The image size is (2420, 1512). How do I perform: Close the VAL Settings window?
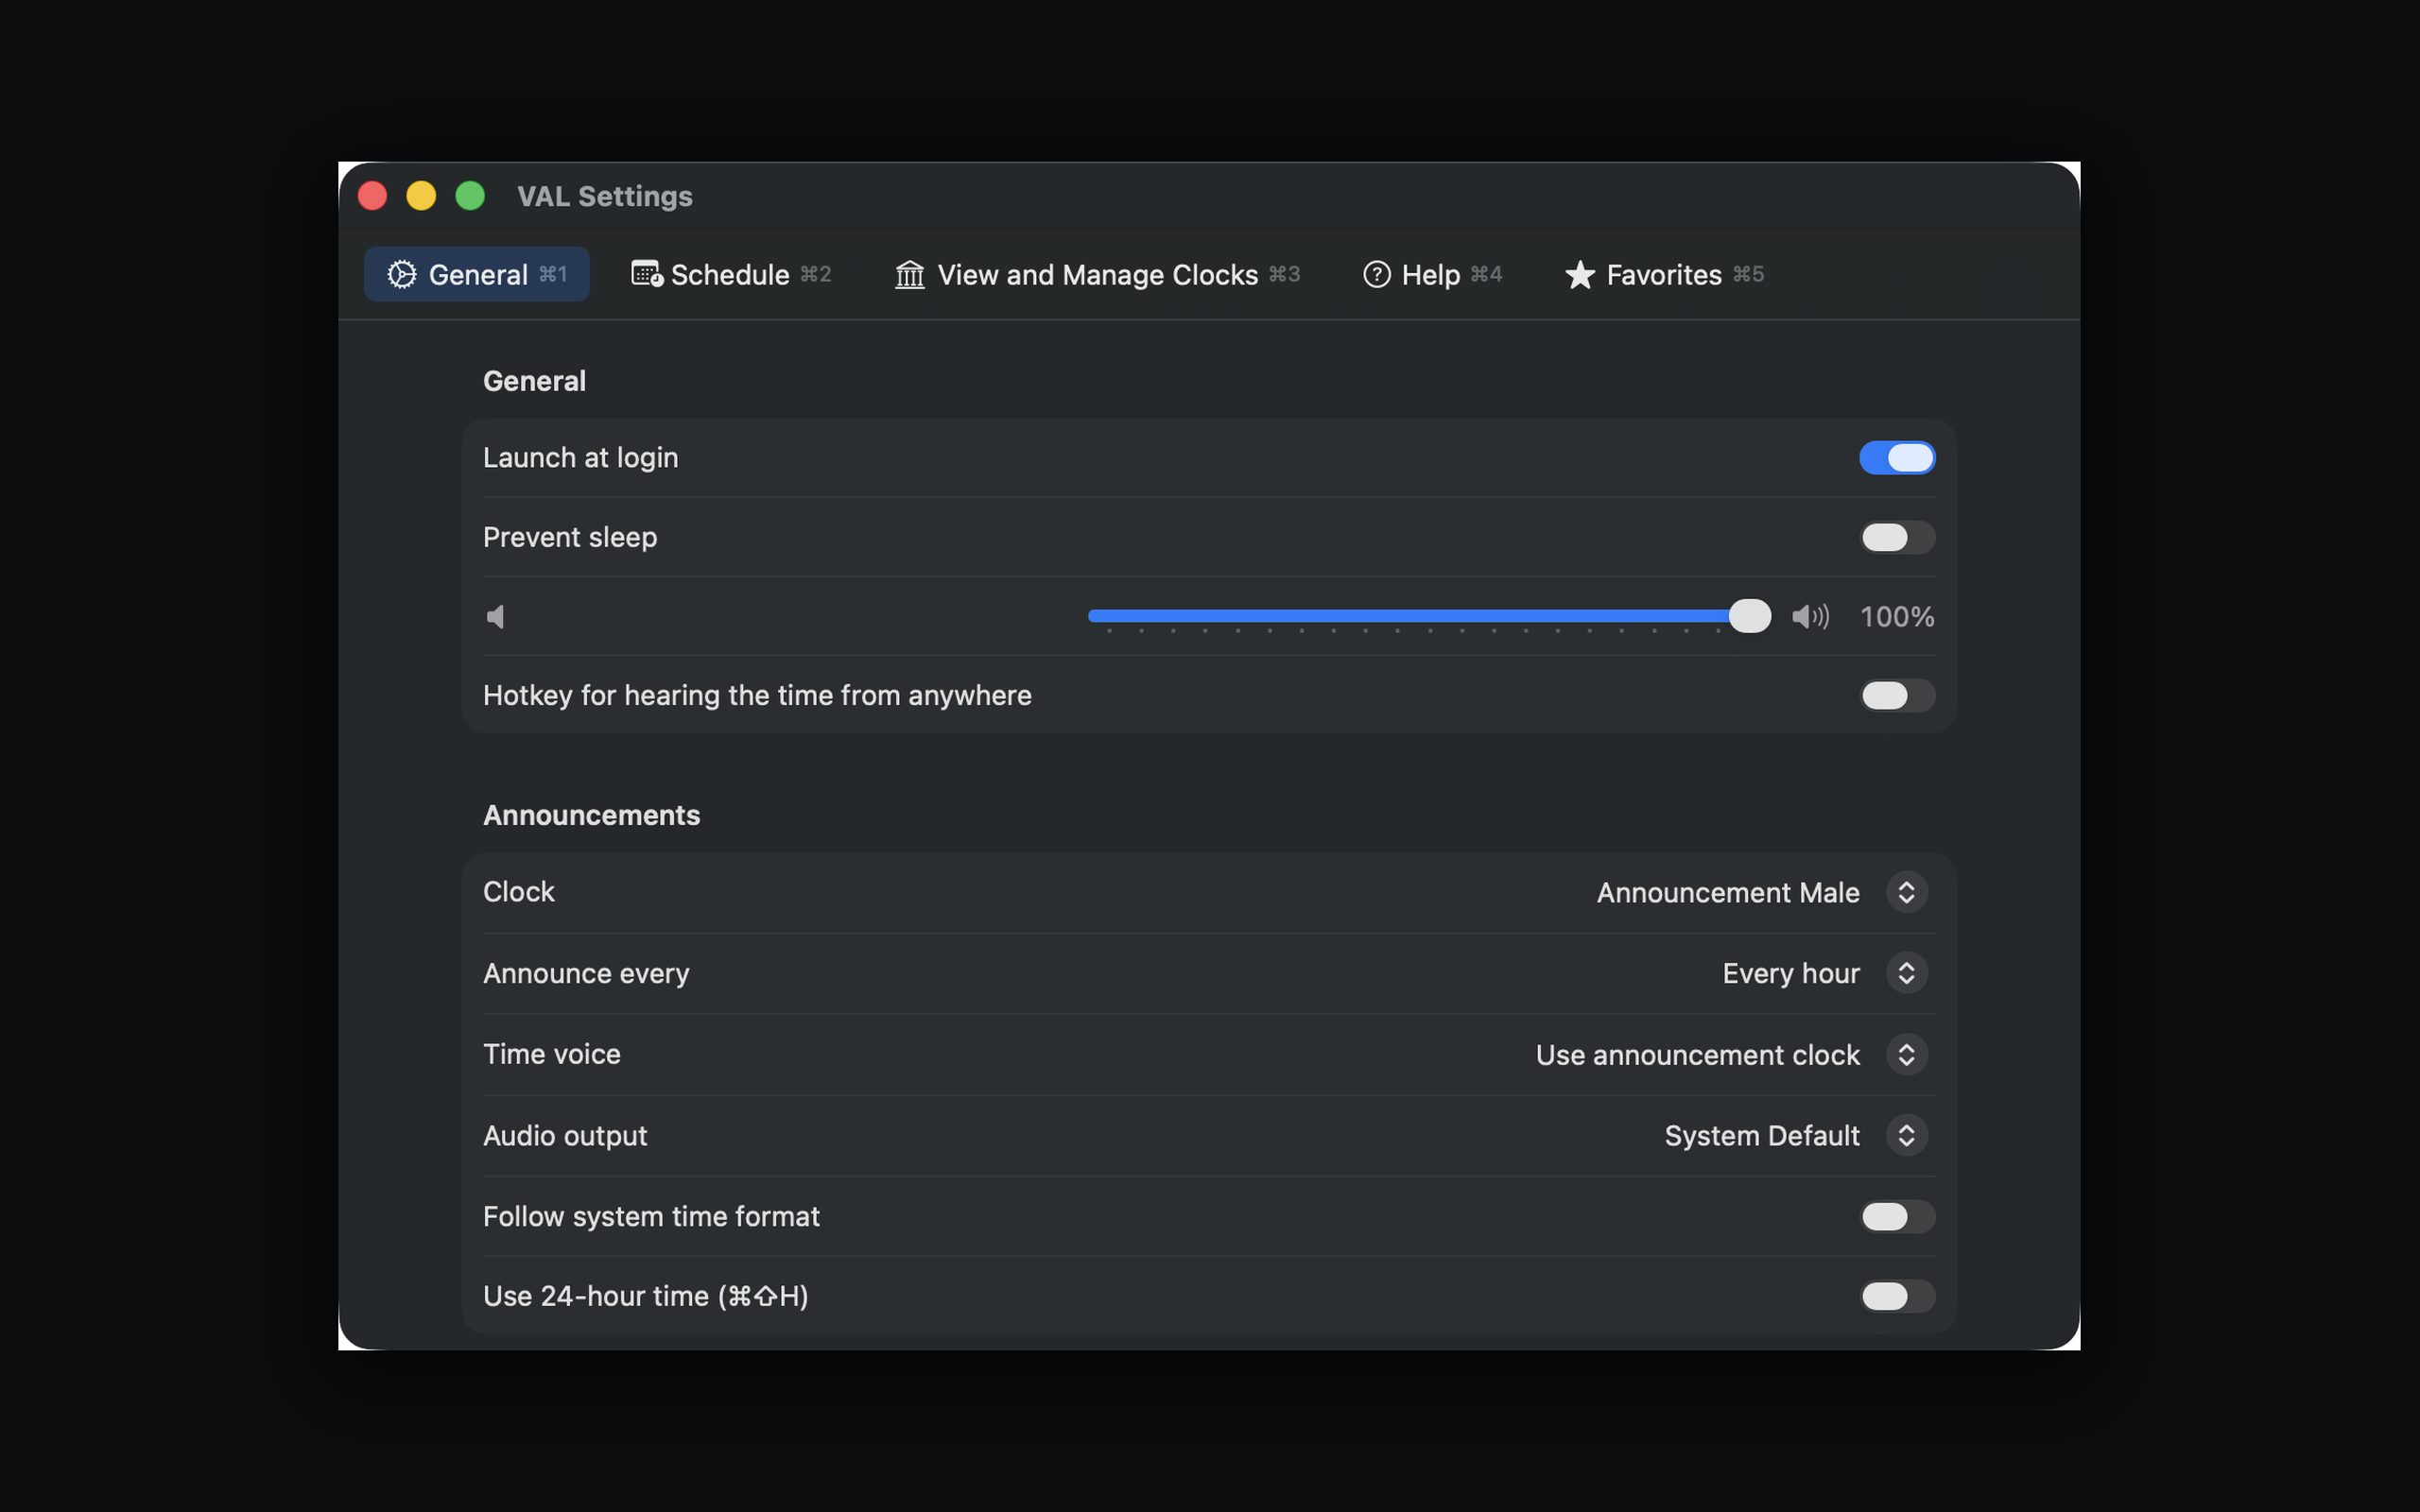(373, 196)
